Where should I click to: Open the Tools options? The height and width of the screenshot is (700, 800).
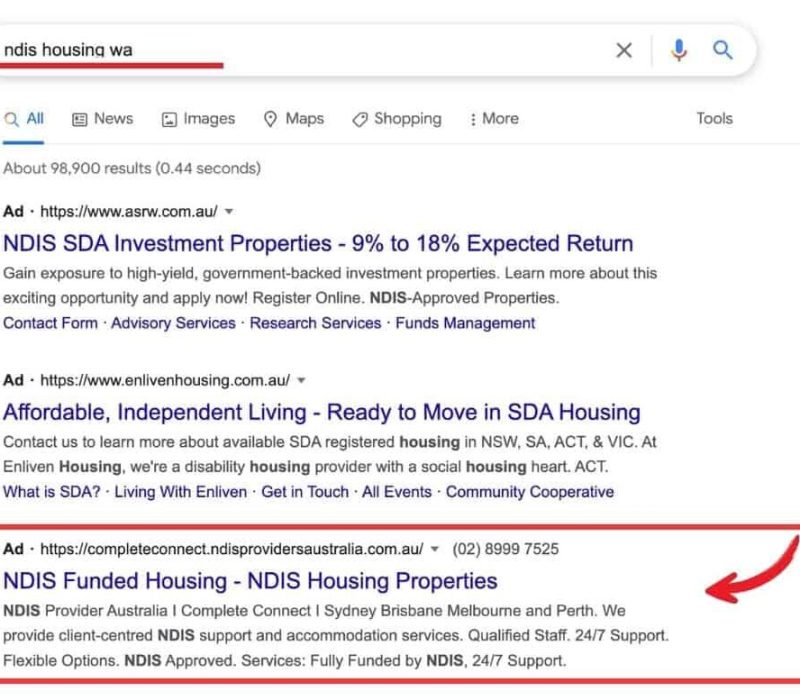(x=714, y=118)
